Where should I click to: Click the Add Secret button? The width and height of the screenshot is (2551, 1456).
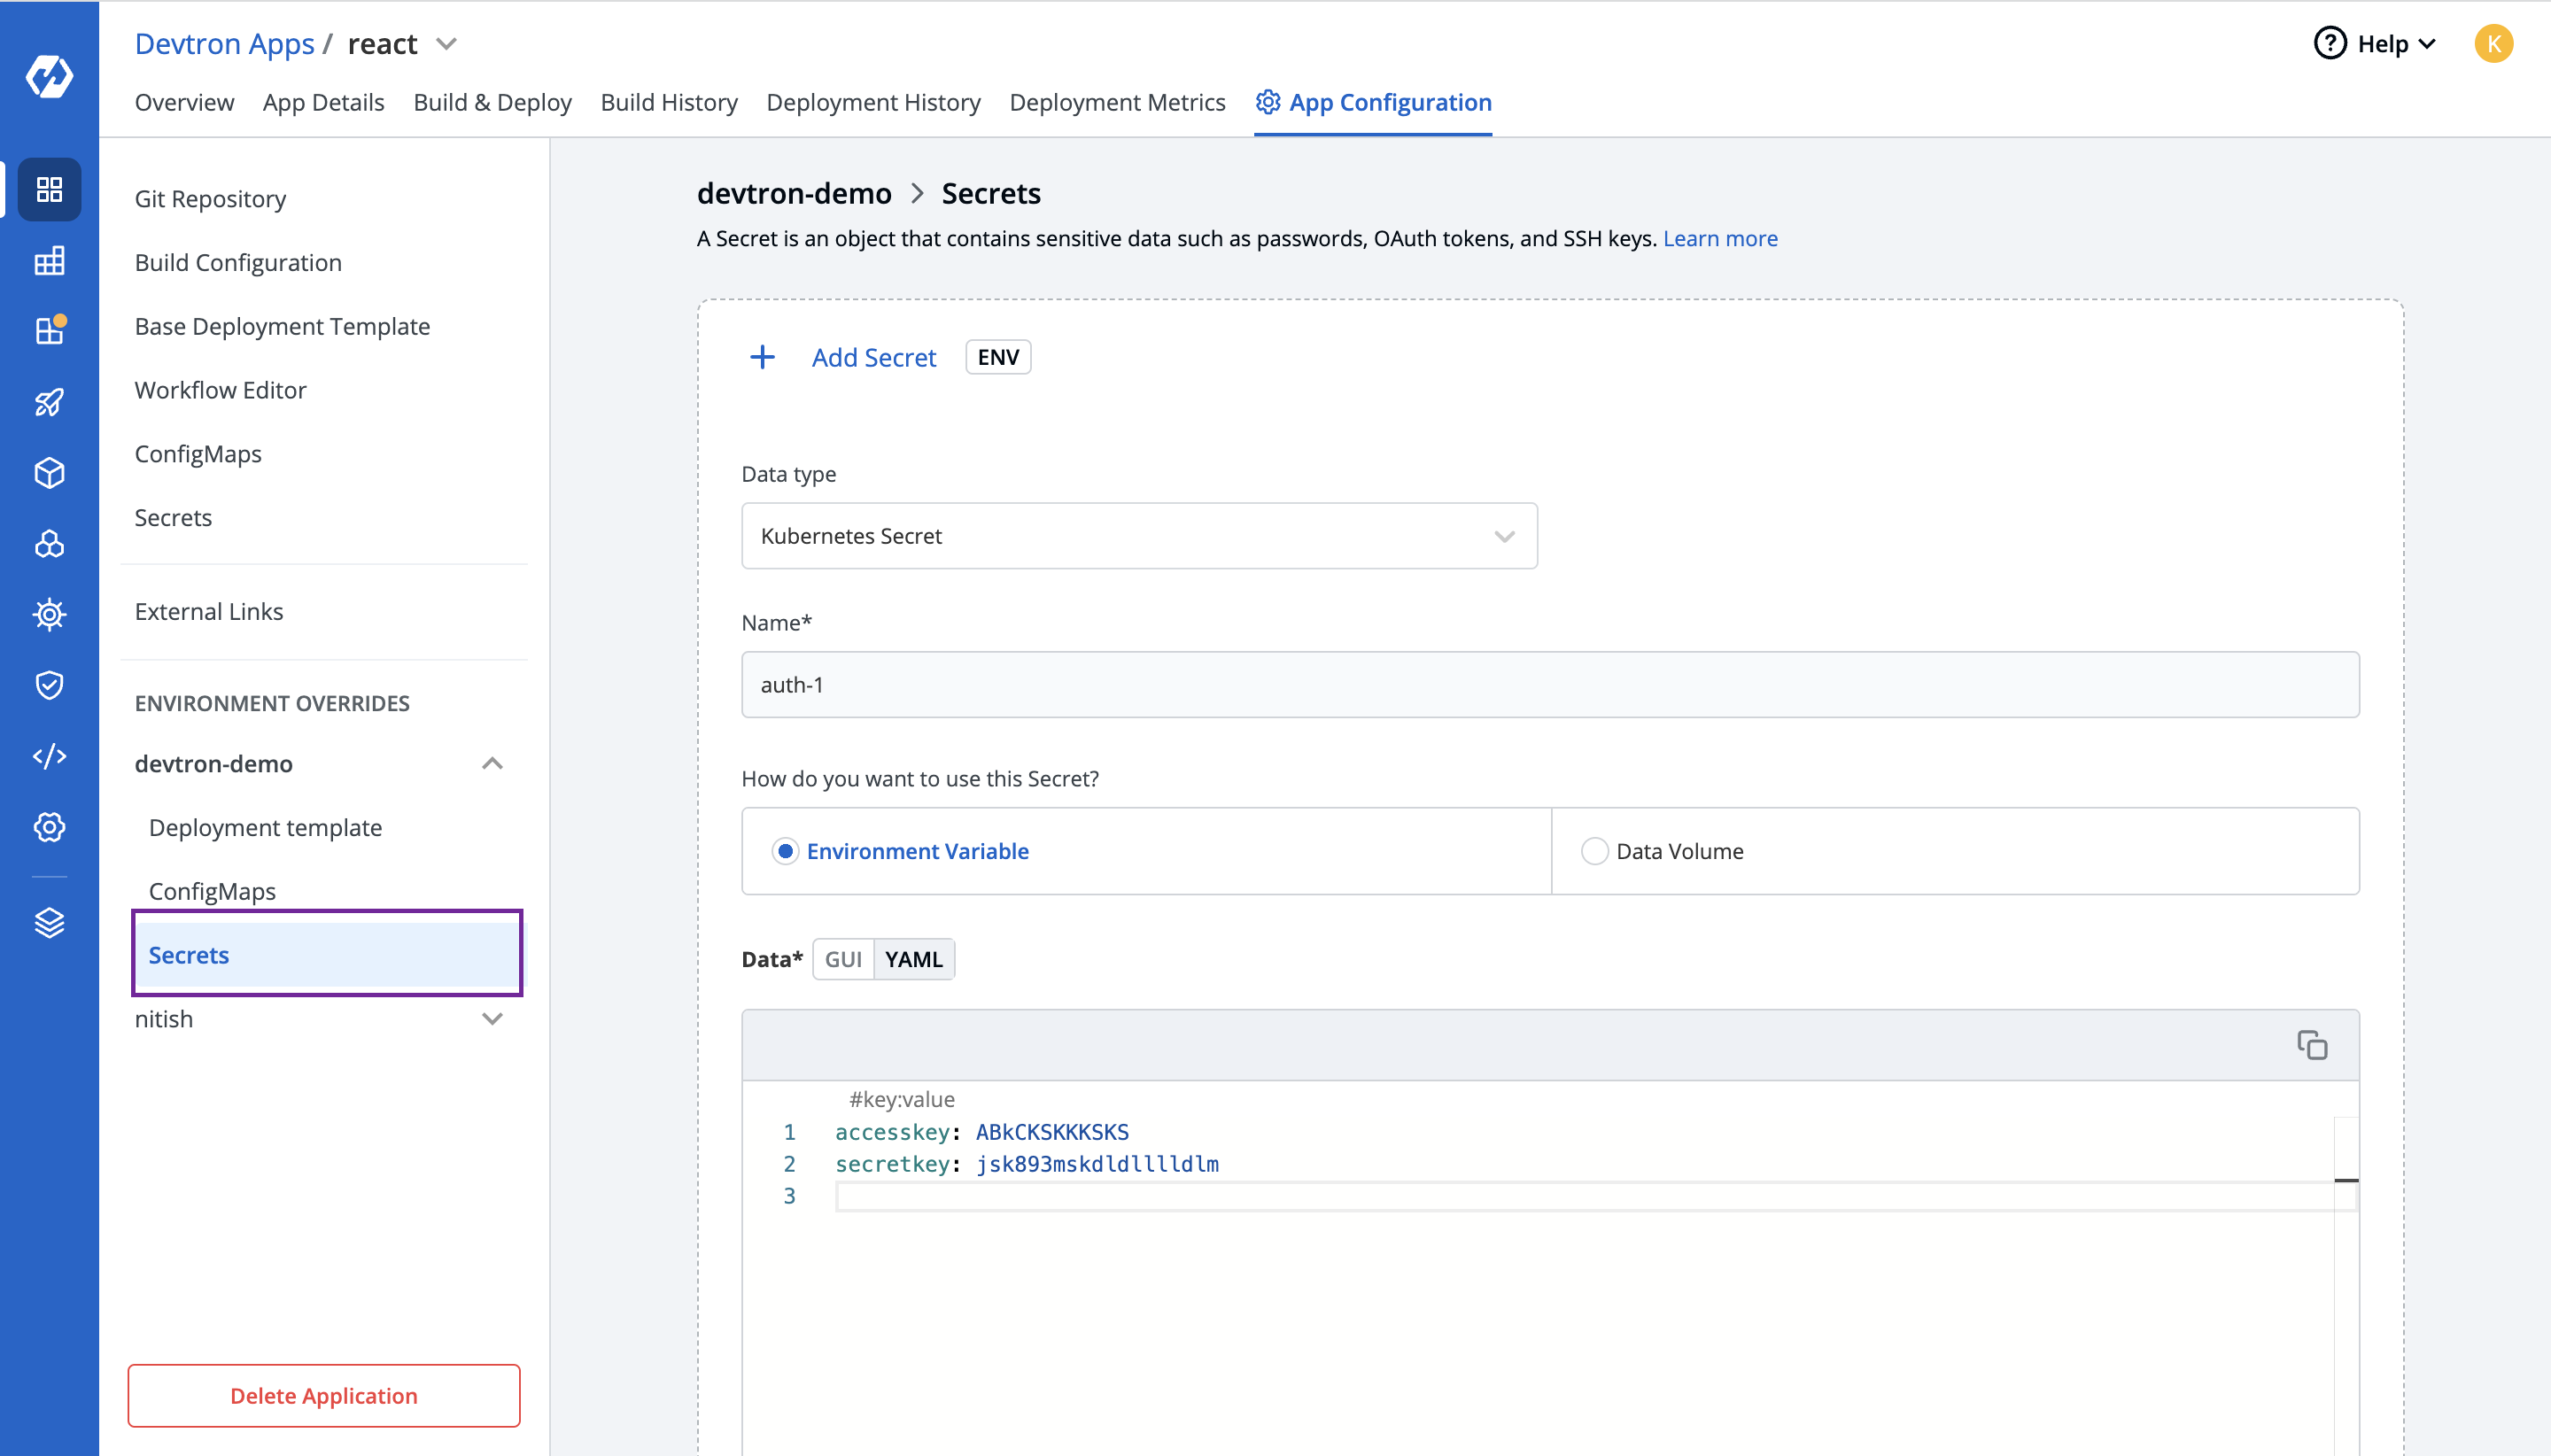tap(873, 357)
